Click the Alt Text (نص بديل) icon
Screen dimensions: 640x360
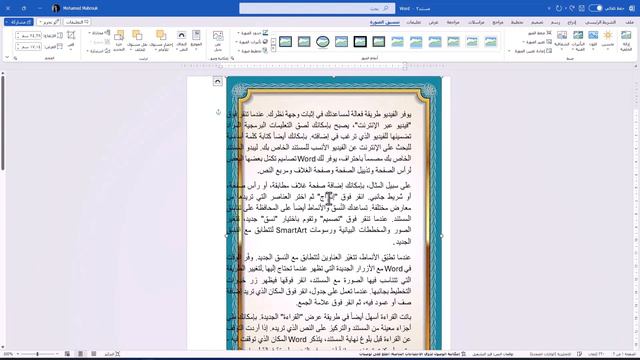(218, 41)
